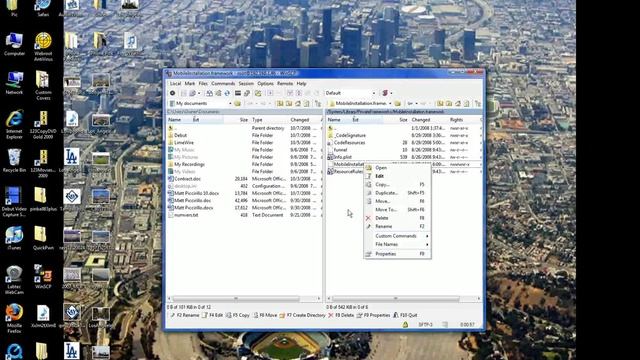
Task: Click the red session icon next to Default
Action: (x=385, y=93)
